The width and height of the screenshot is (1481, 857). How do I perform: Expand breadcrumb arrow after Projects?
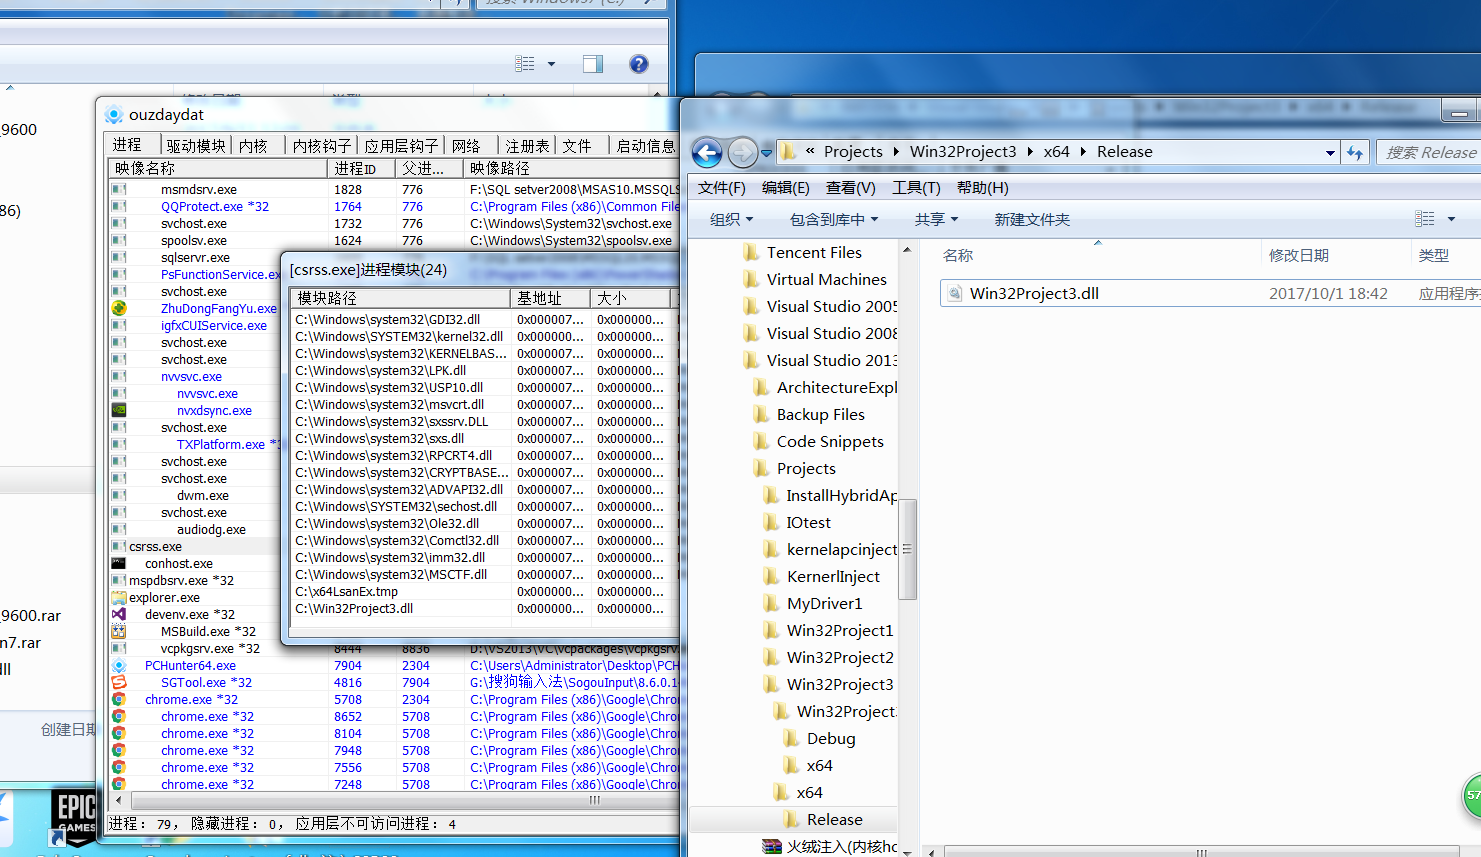pyautogui.click(x=897, y=152)
